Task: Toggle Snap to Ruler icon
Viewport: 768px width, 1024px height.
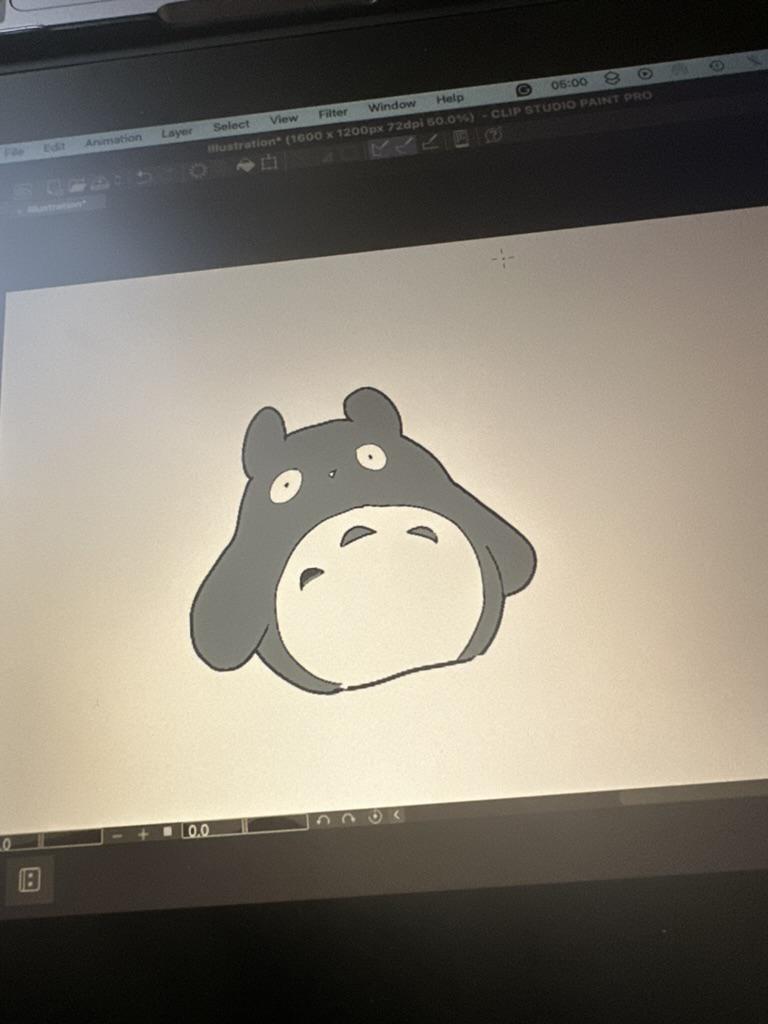Action: tap(379, 150)
